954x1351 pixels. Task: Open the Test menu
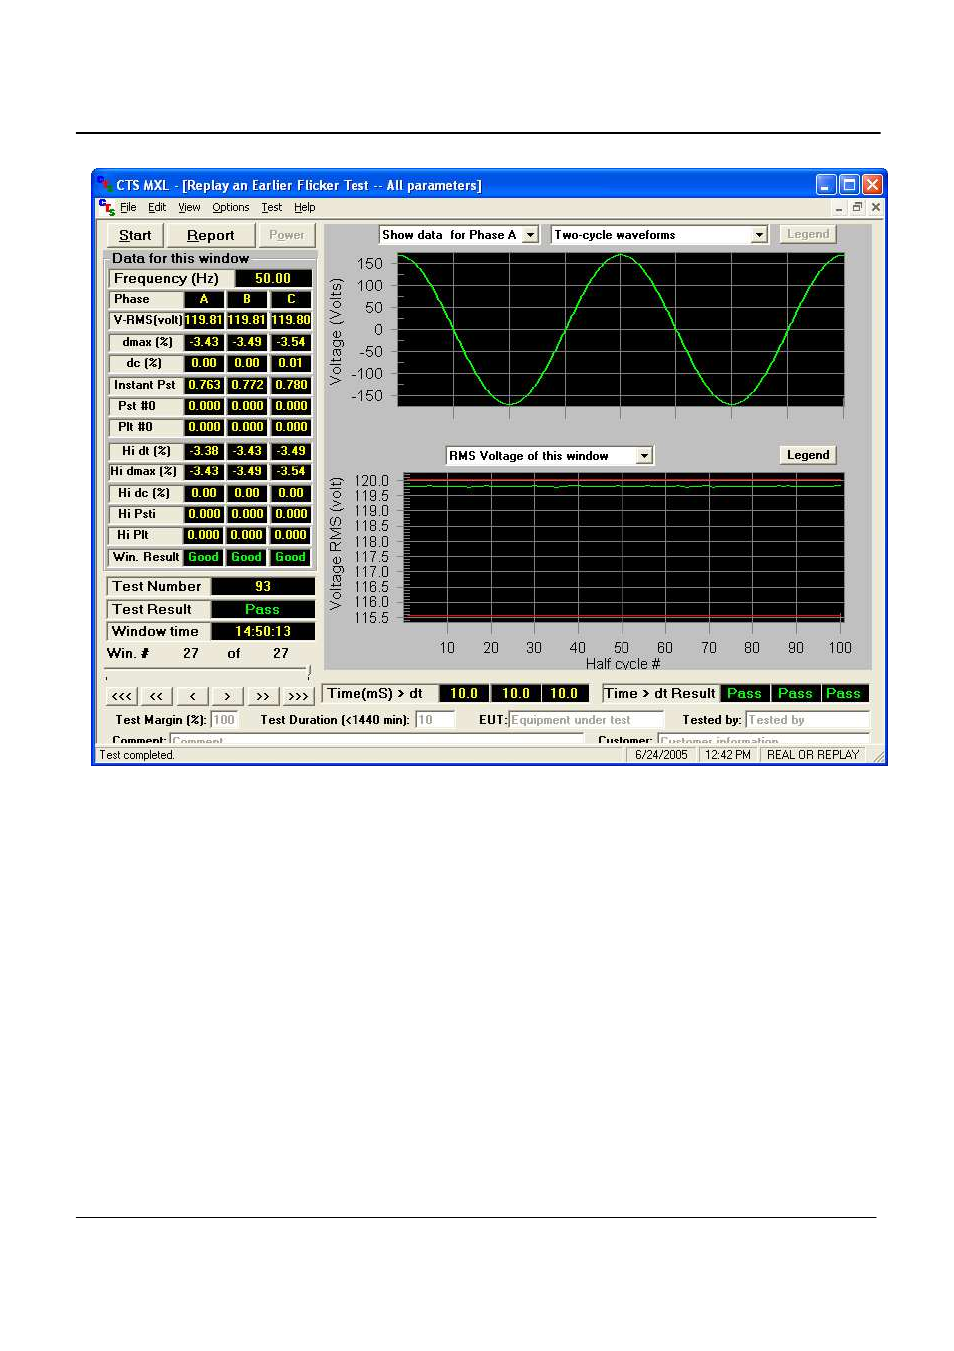[271, 208]
